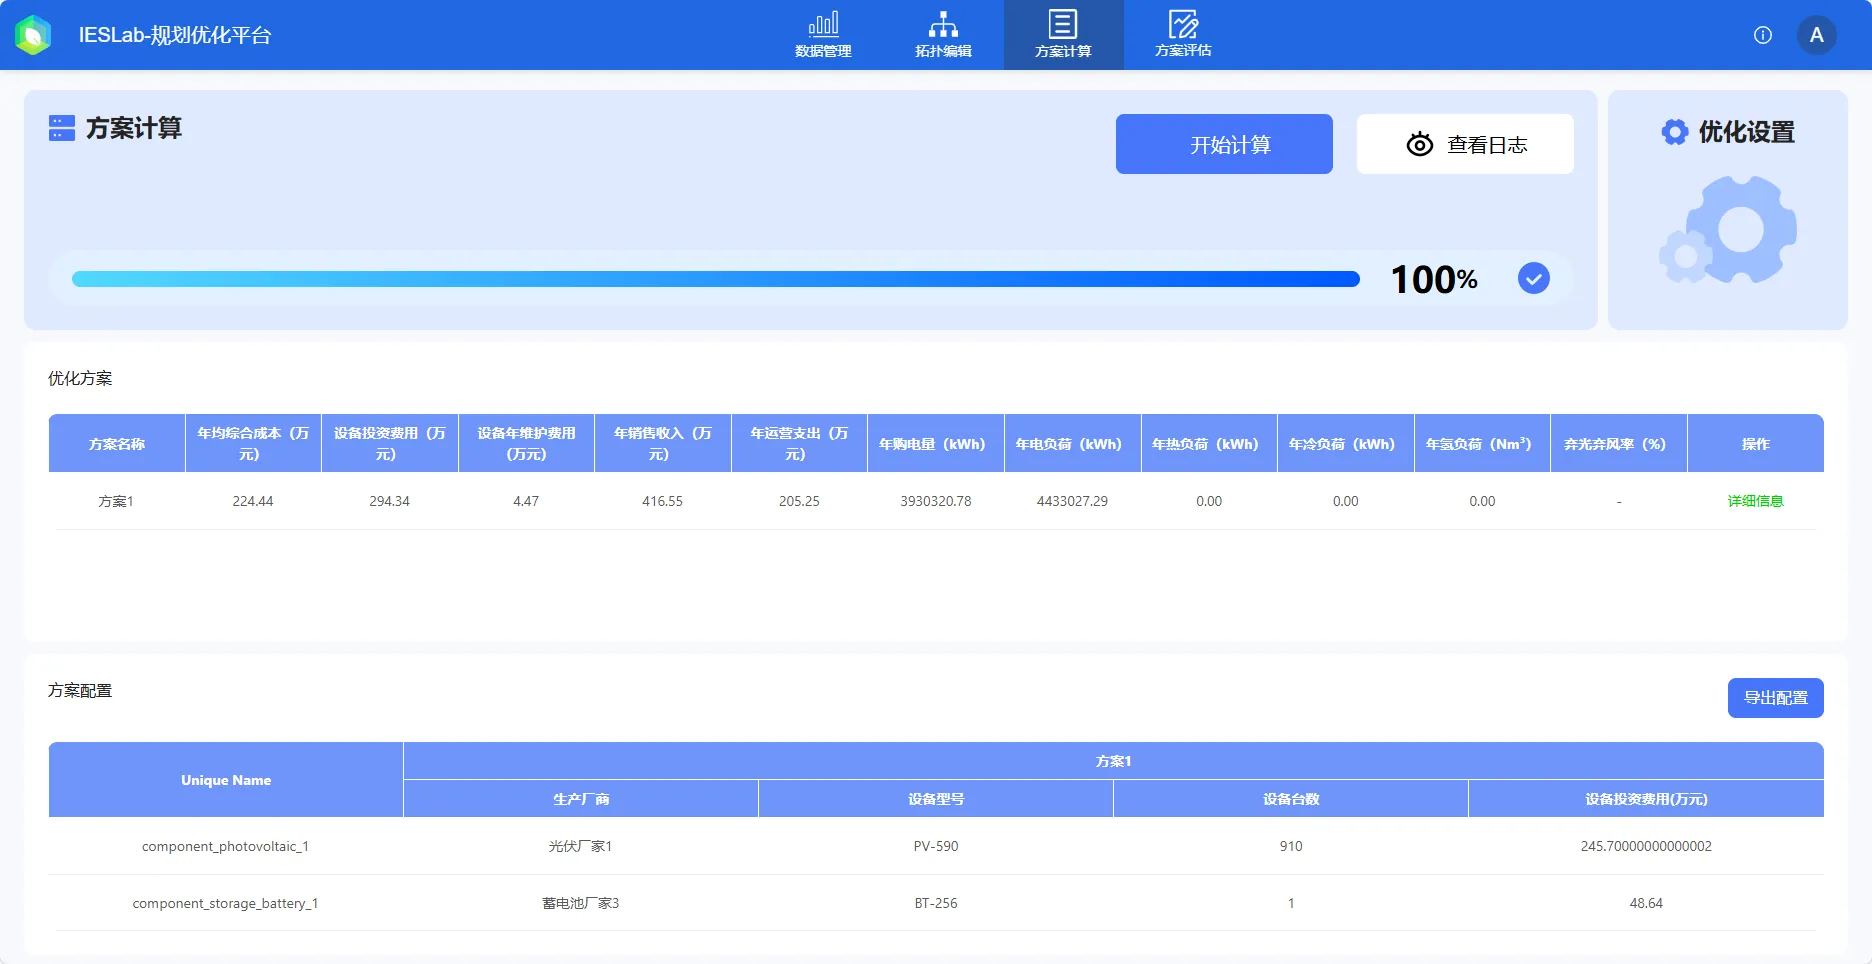Click the 年冷负荷 (kWh) column header
This screenshot has width=1872, height=964.
(x=1346, y=443)
